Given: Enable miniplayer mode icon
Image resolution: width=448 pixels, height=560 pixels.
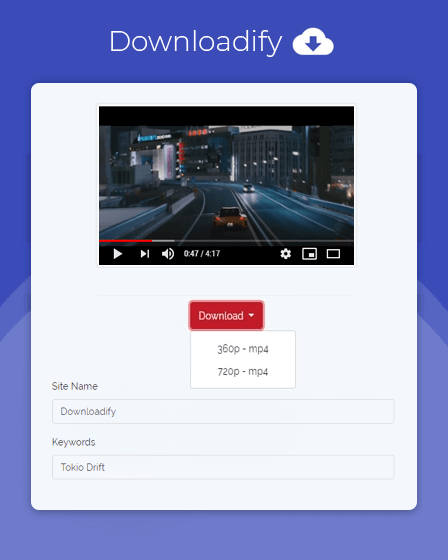Looking at the screenshot, I should point(309,254).
